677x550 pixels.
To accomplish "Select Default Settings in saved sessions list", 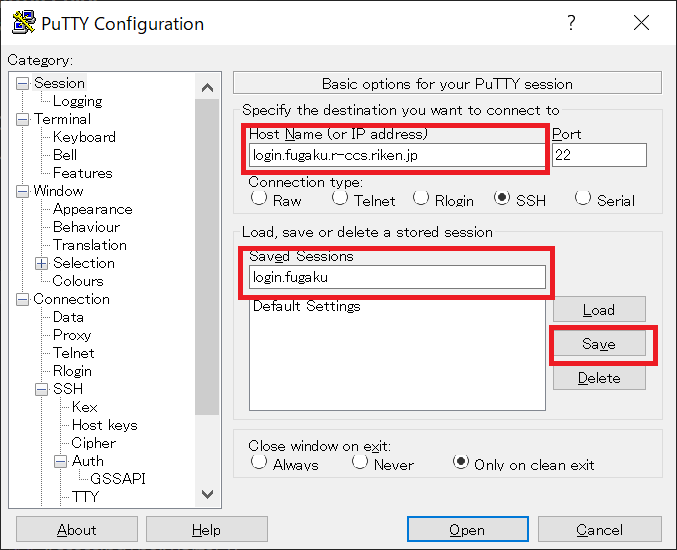I will (x=306, y=306).
